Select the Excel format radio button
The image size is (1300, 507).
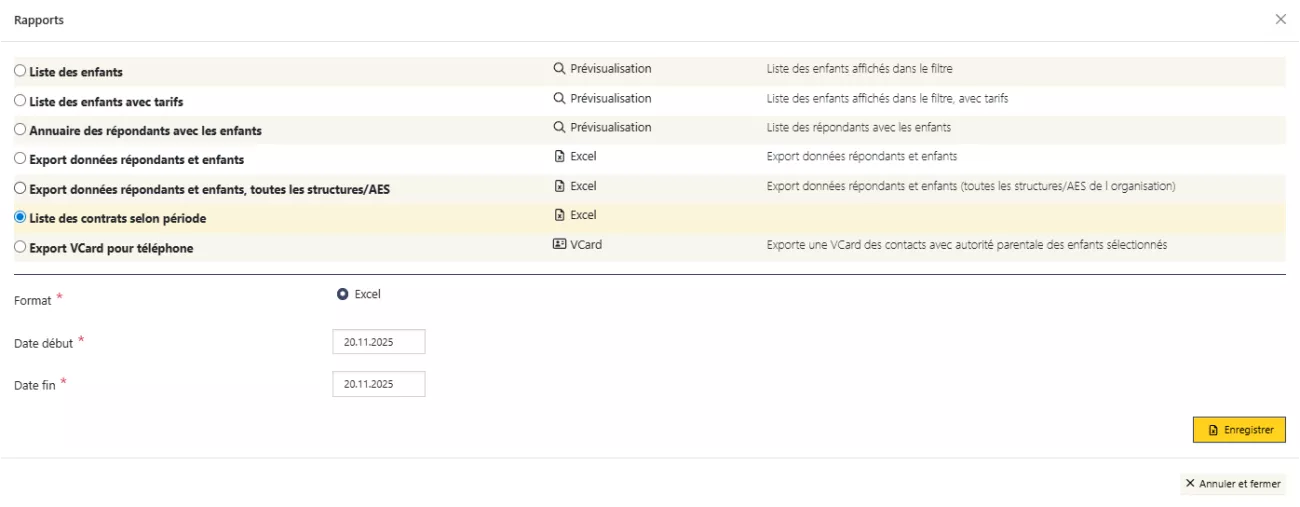pyautogui.click(x=343, y=294)
